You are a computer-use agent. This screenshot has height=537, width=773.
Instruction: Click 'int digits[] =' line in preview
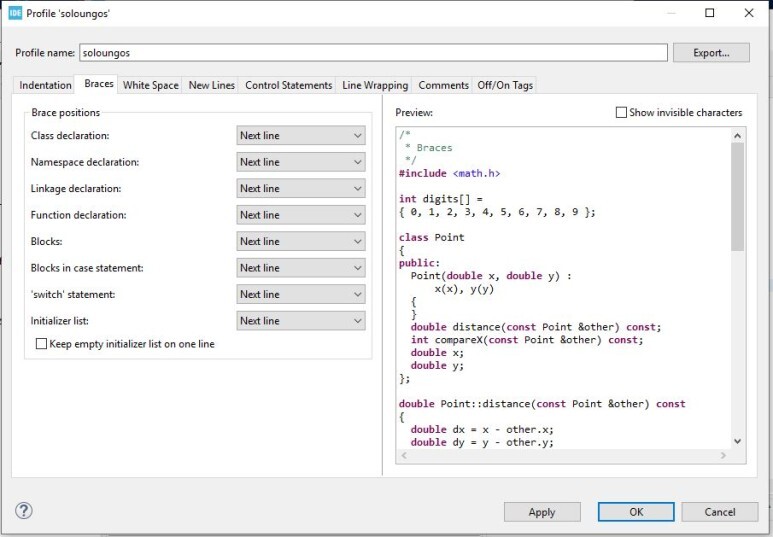[441, 199]
